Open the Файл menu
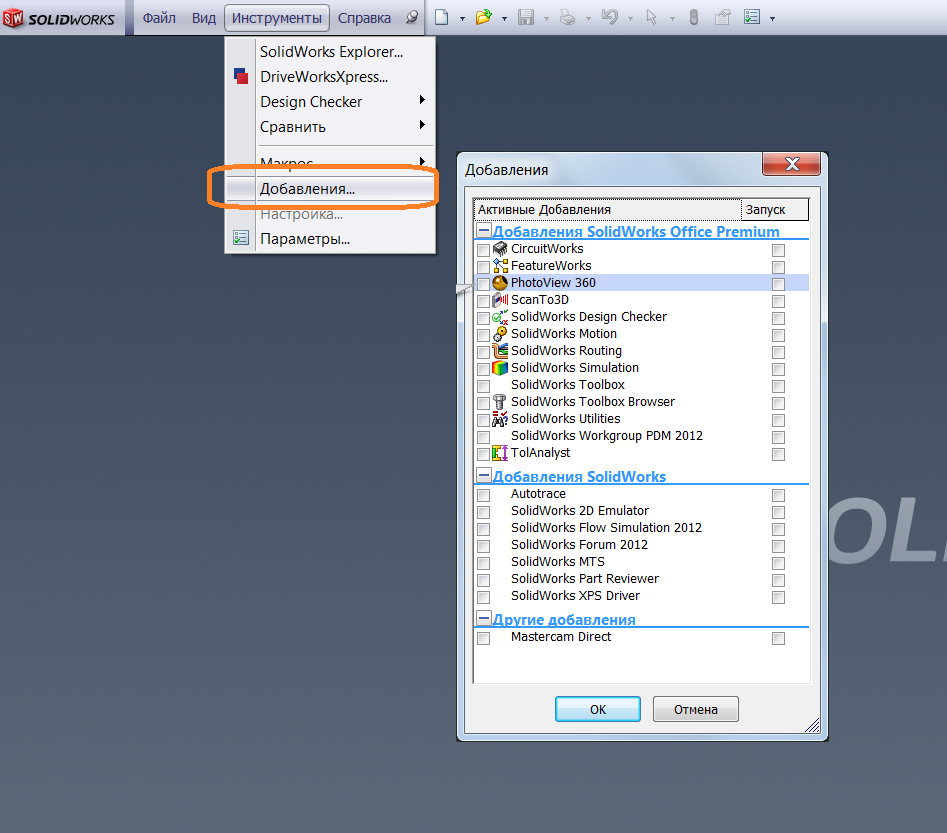The height and width of the screenshot is (833, 947). (x=159, y=18)
